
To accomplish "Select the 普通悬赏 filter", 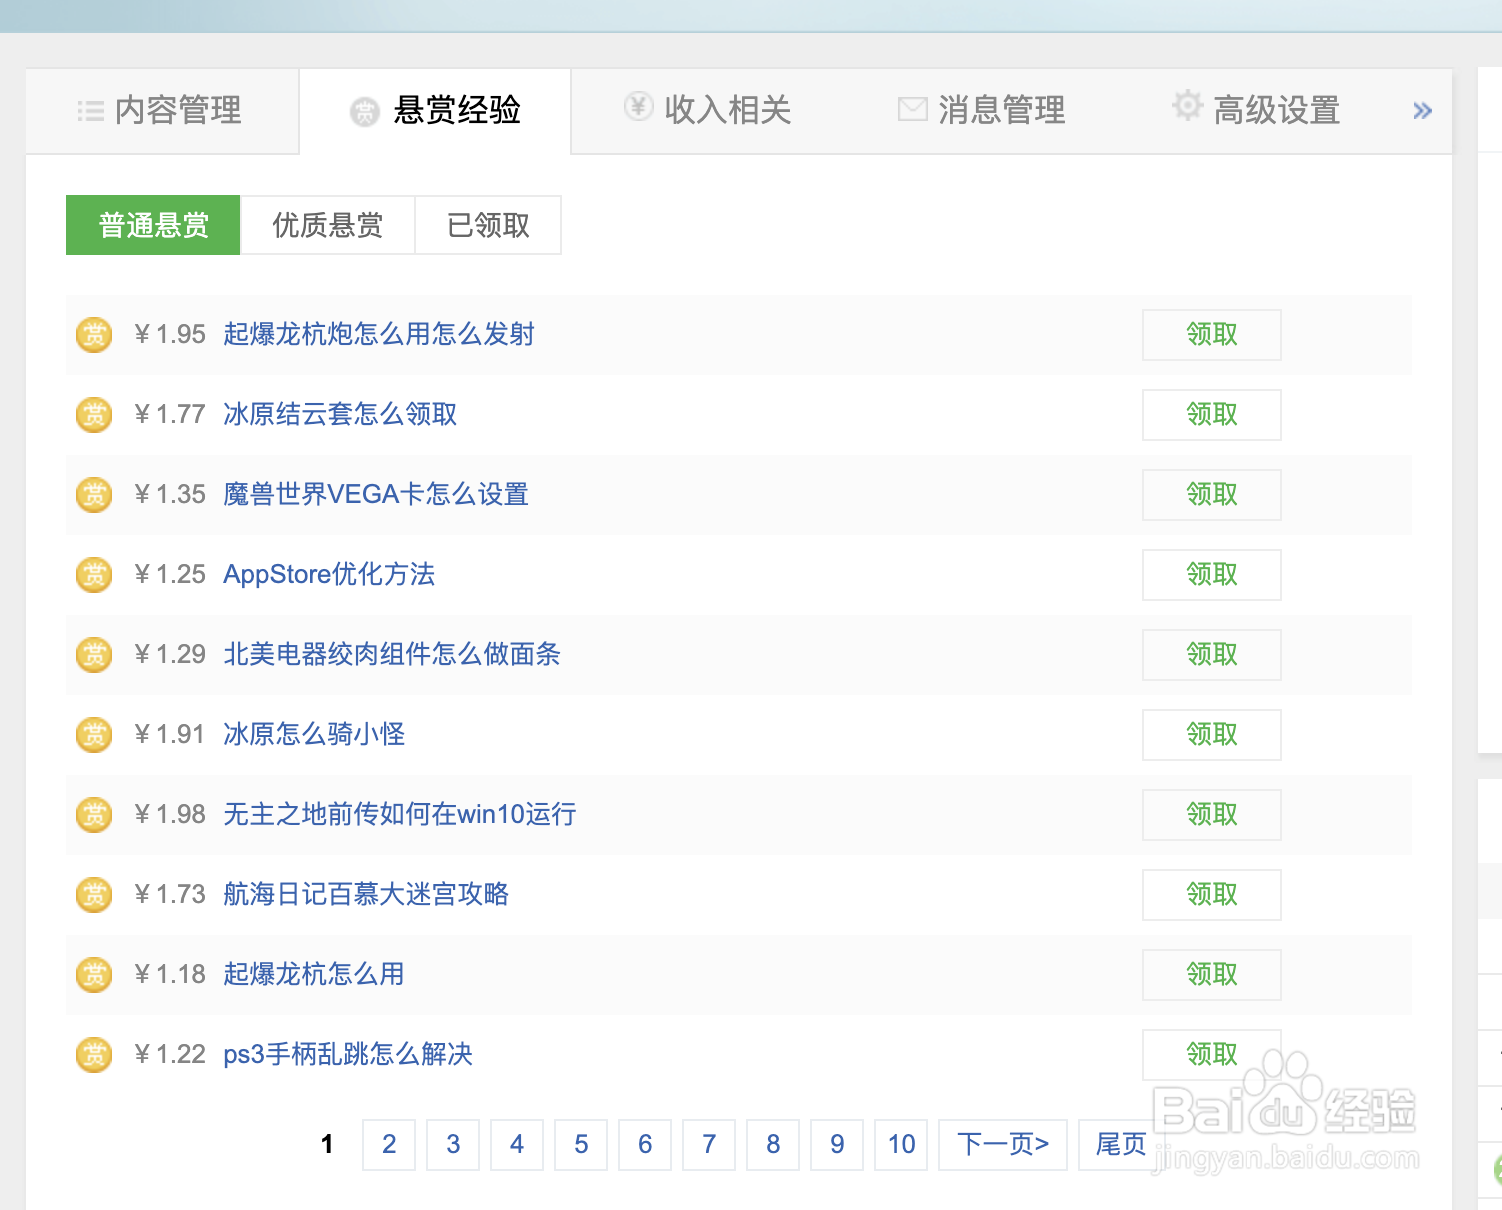I will (x=152, y=225).
